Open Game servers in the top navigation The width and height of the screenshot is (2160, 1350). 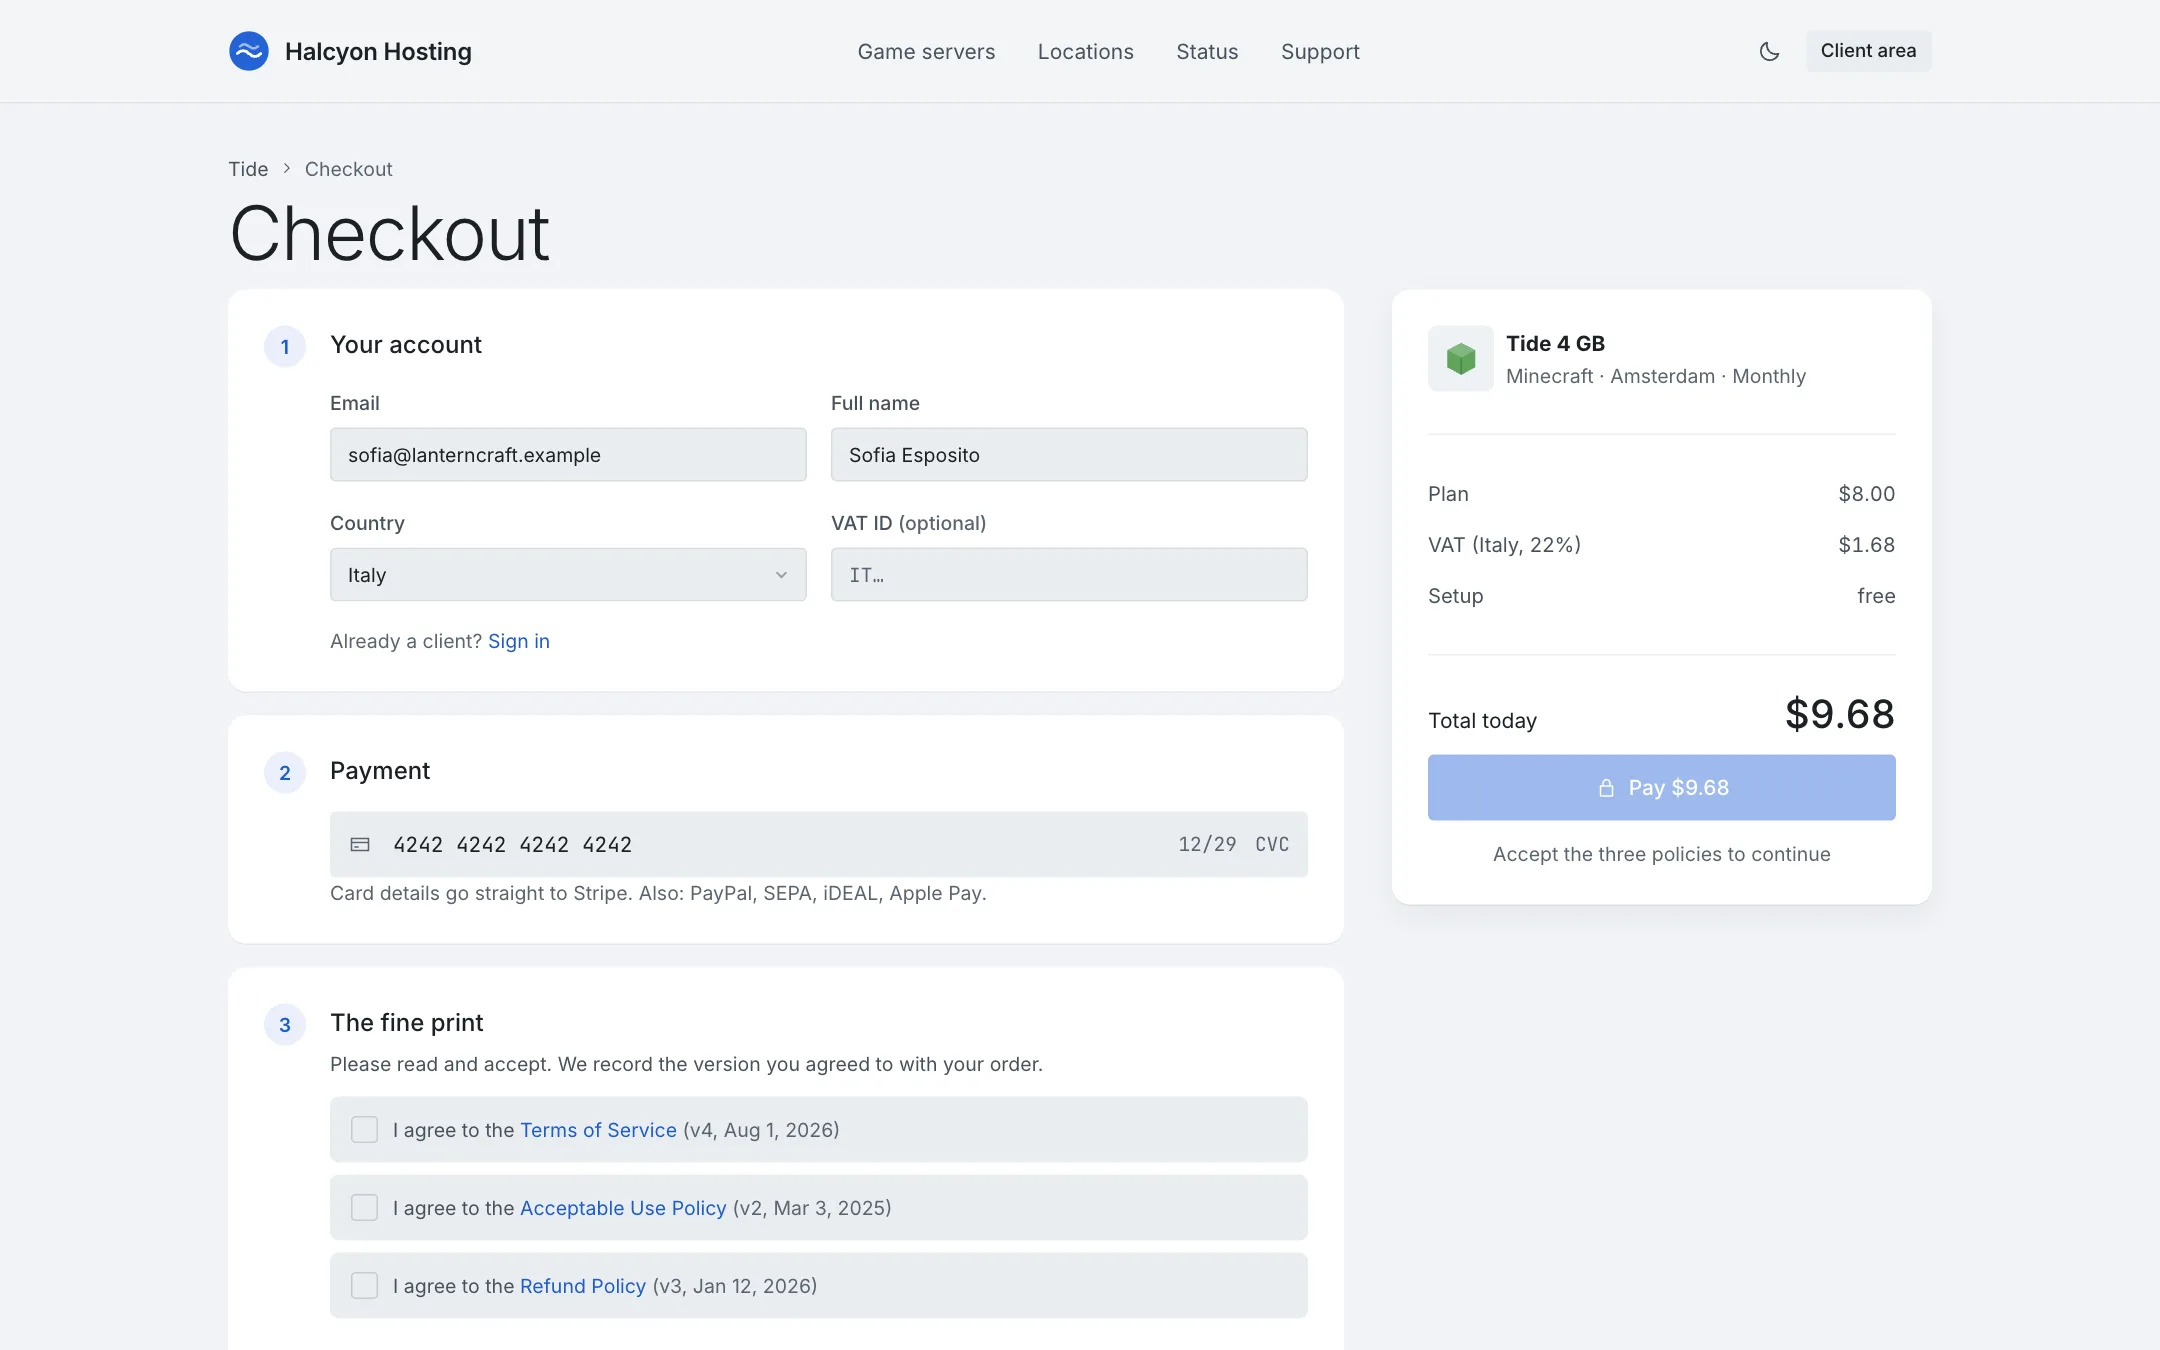coord(926,52)
